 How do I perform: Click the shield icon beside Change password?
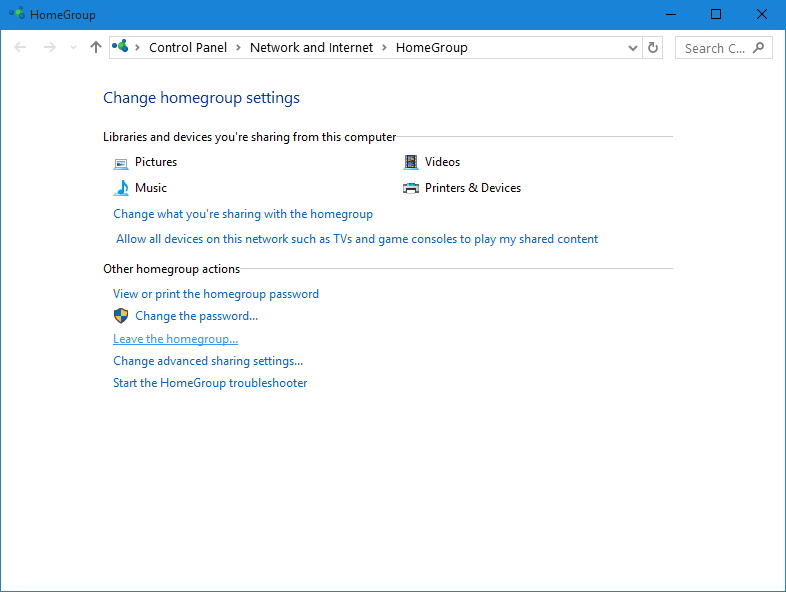[x=121, y=316]
